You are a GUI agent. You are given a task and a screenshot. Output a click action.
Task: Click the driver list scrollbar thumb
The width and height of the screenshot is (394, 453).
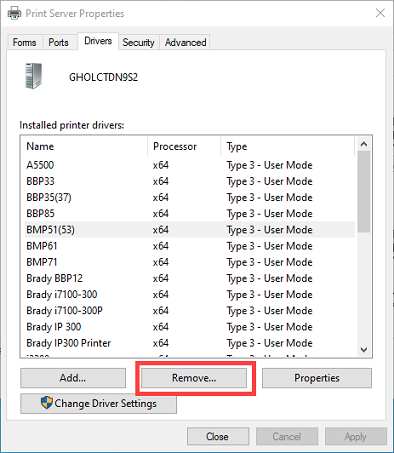(364, 191)
